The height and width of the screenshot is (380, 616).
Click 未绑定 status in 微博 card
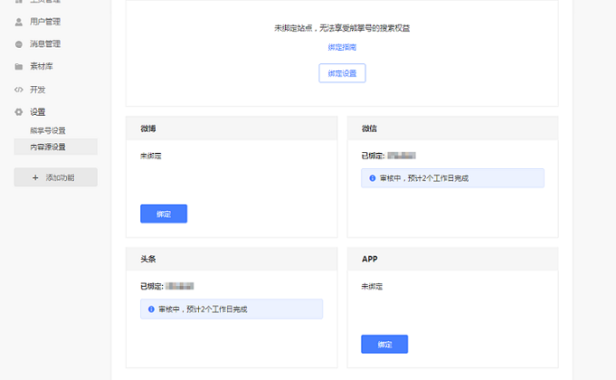[x=151, y=156]
